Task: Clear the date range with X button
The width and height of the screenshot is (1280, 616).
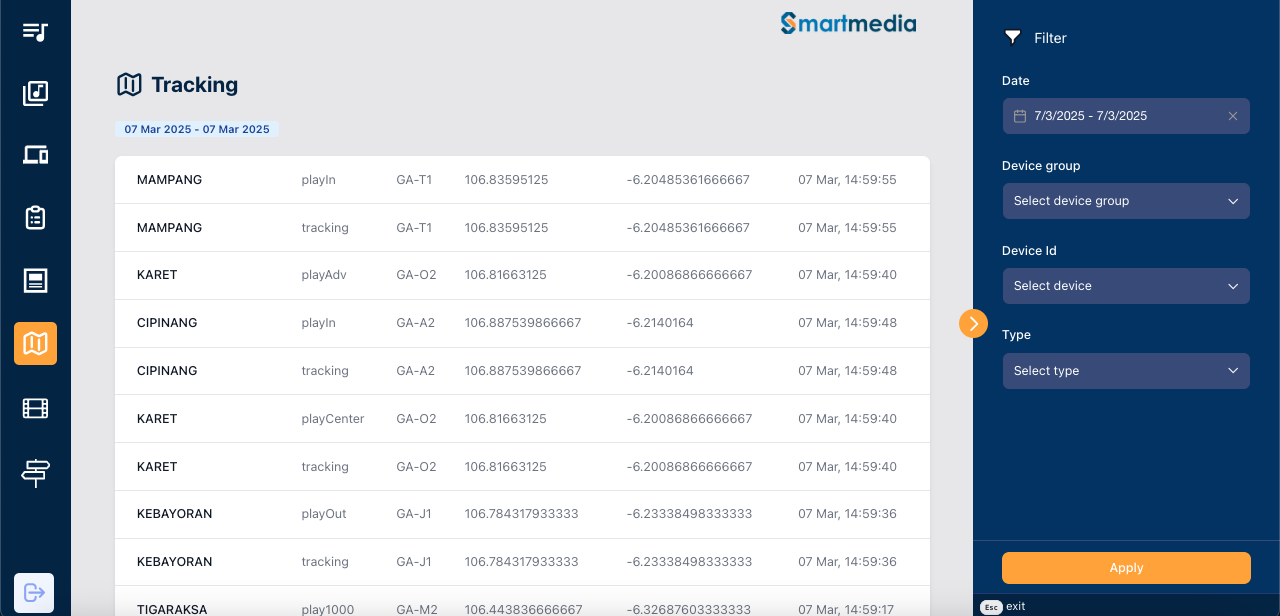Action: 1233,116
